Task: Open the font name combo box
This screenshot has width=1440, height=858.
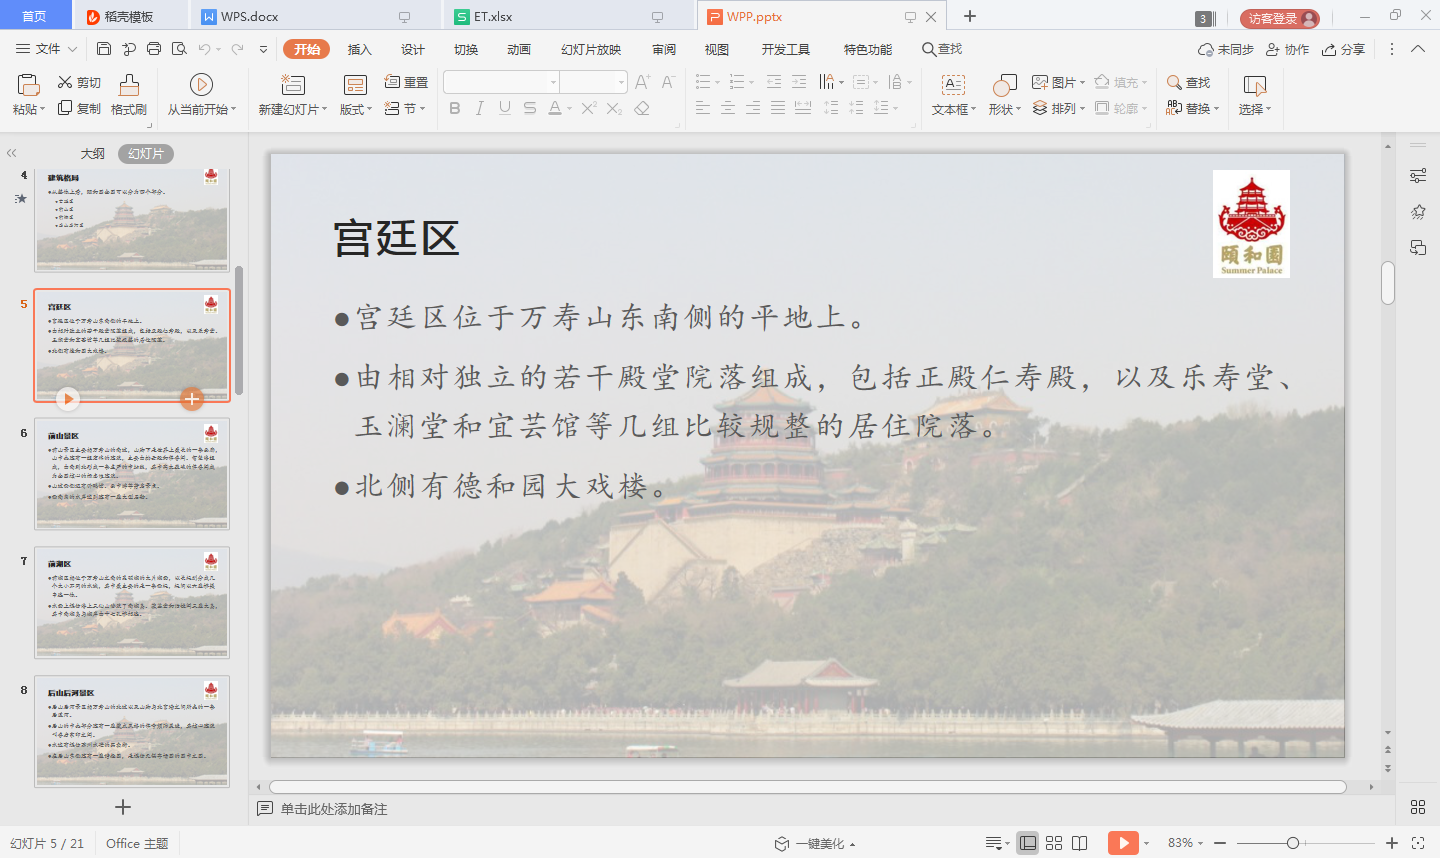Action: tap(501, 82)
